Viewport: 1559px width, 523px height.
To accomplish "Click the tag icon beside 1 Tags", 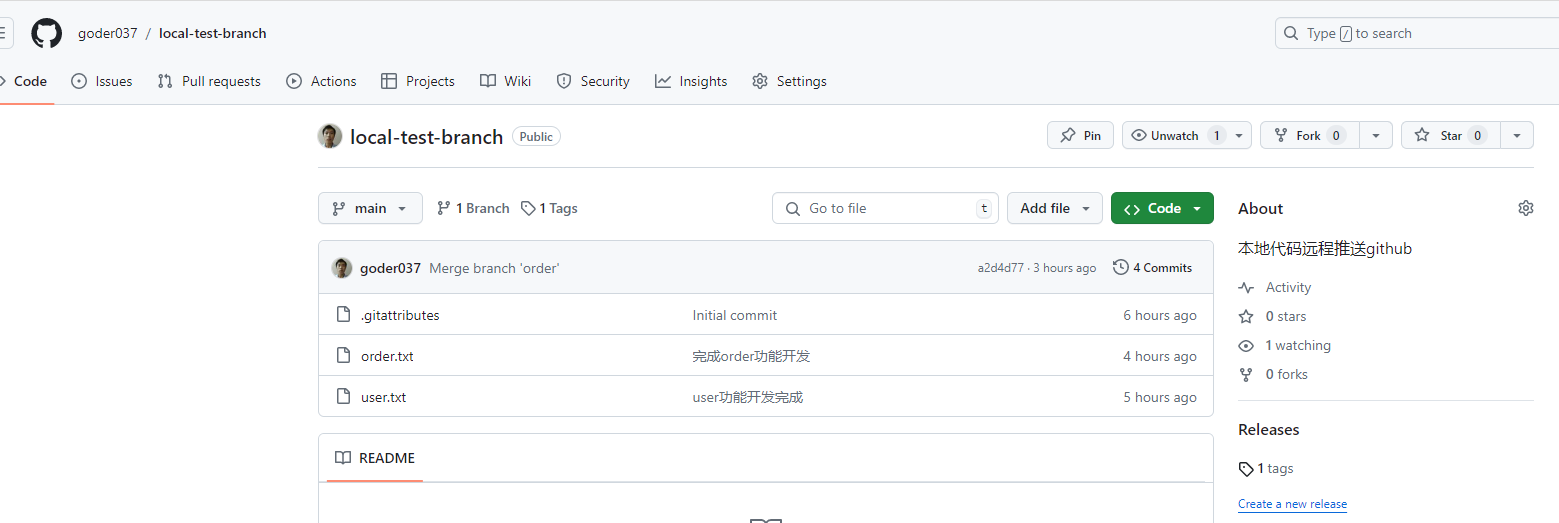I will [528, 208].
